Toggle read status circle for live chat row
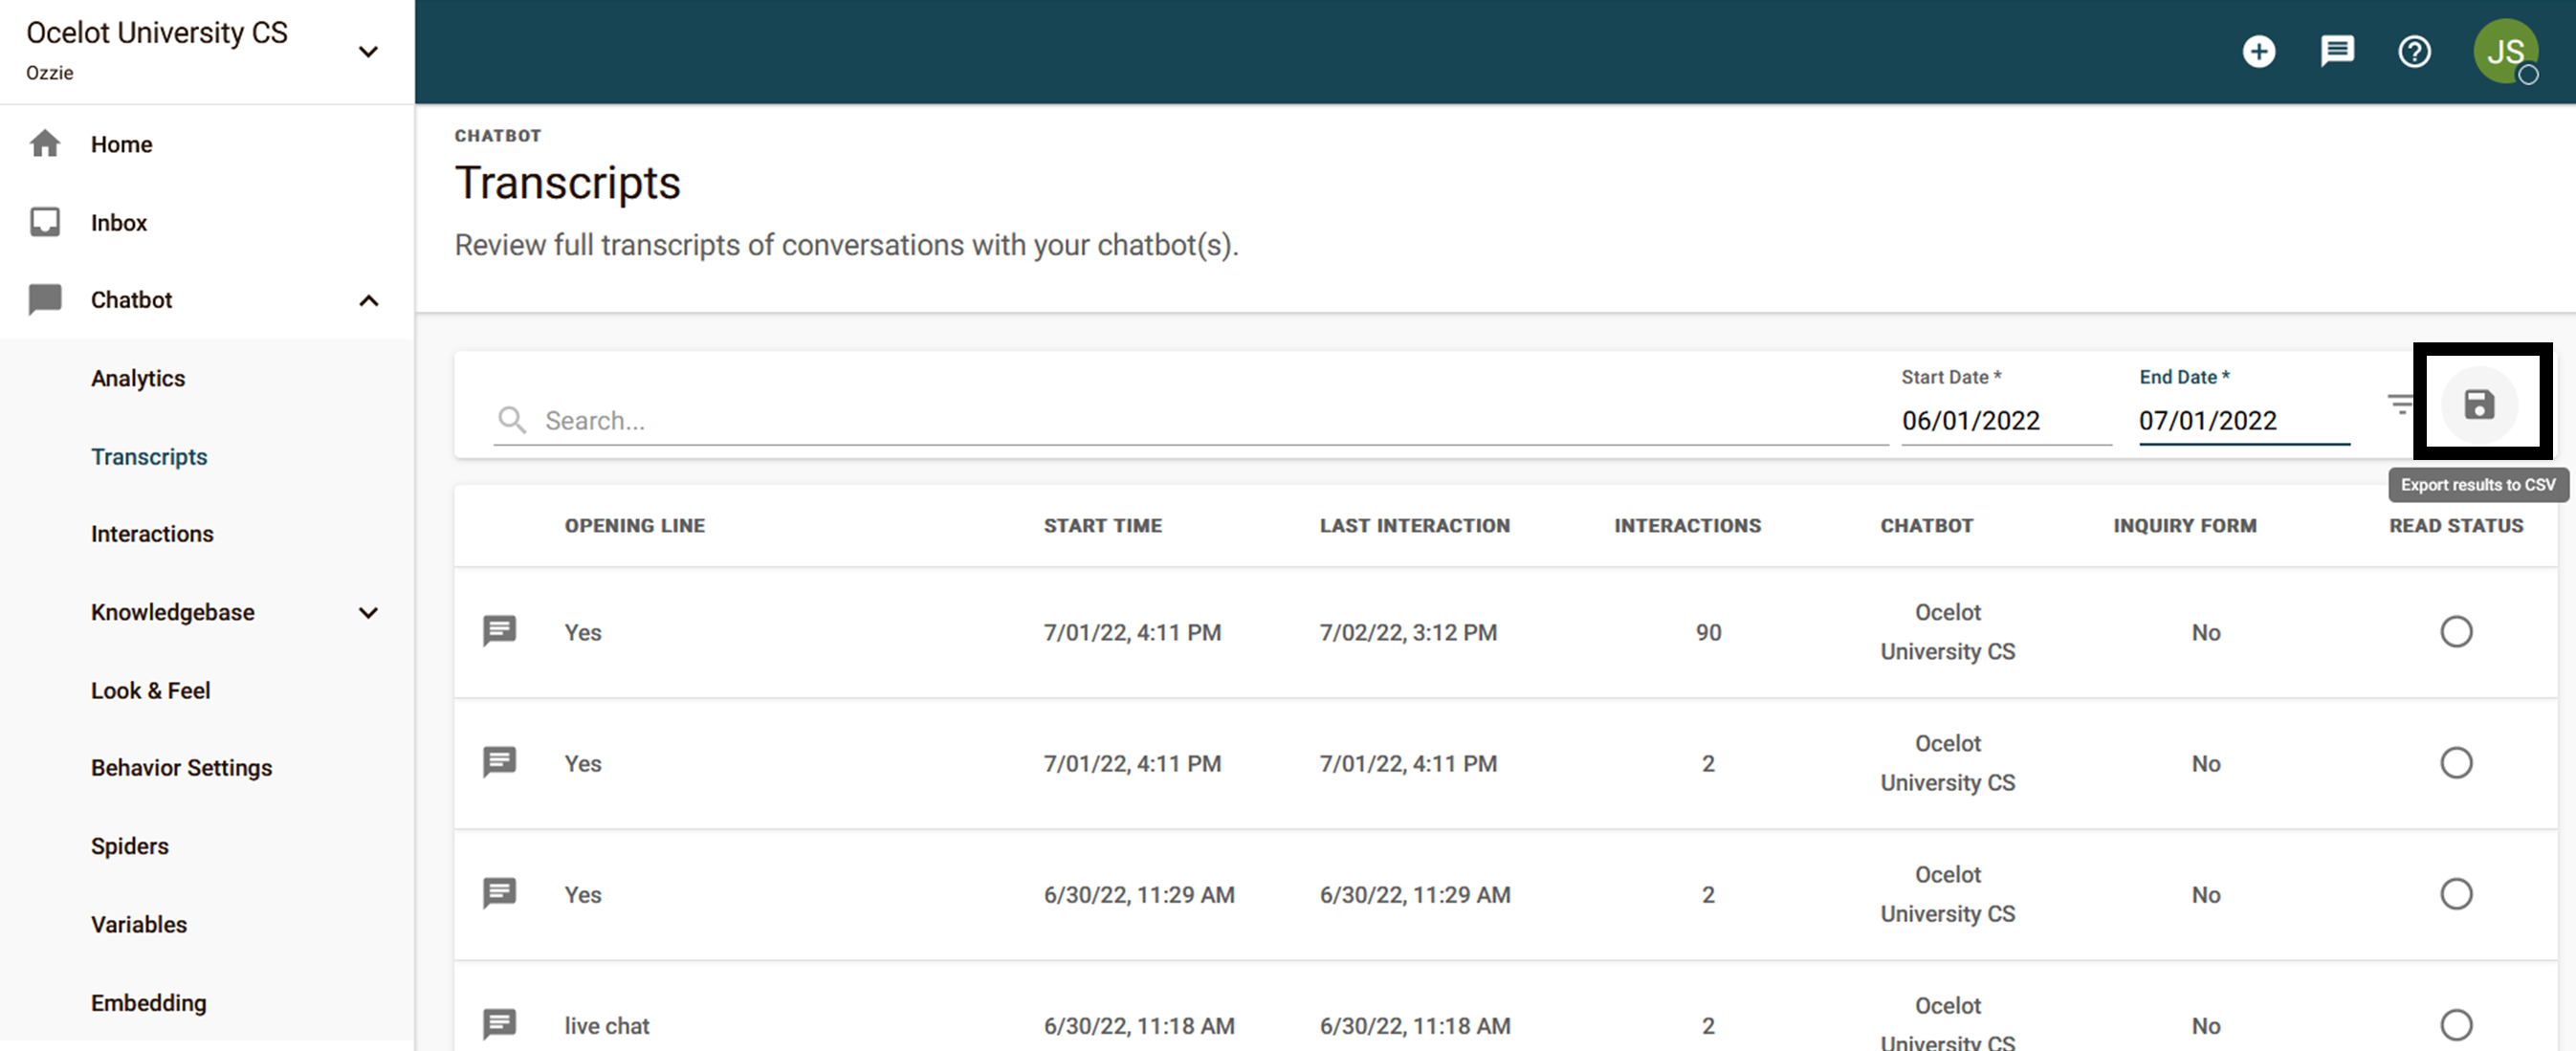 (x=2455, y=1024)
